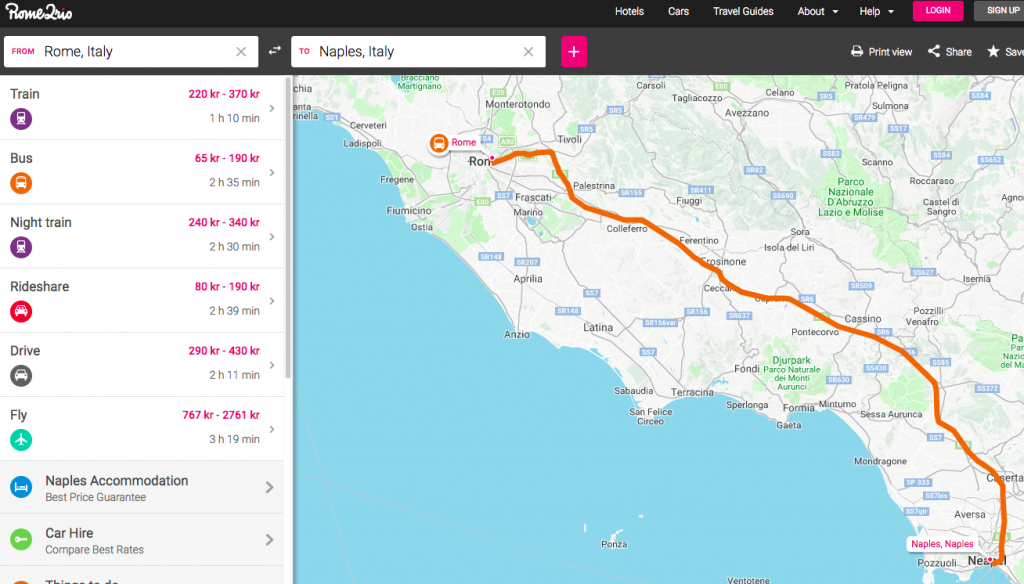Open Car Hire via its chevron
Viewport: 1024px width, 584px height.
[269, 540]
